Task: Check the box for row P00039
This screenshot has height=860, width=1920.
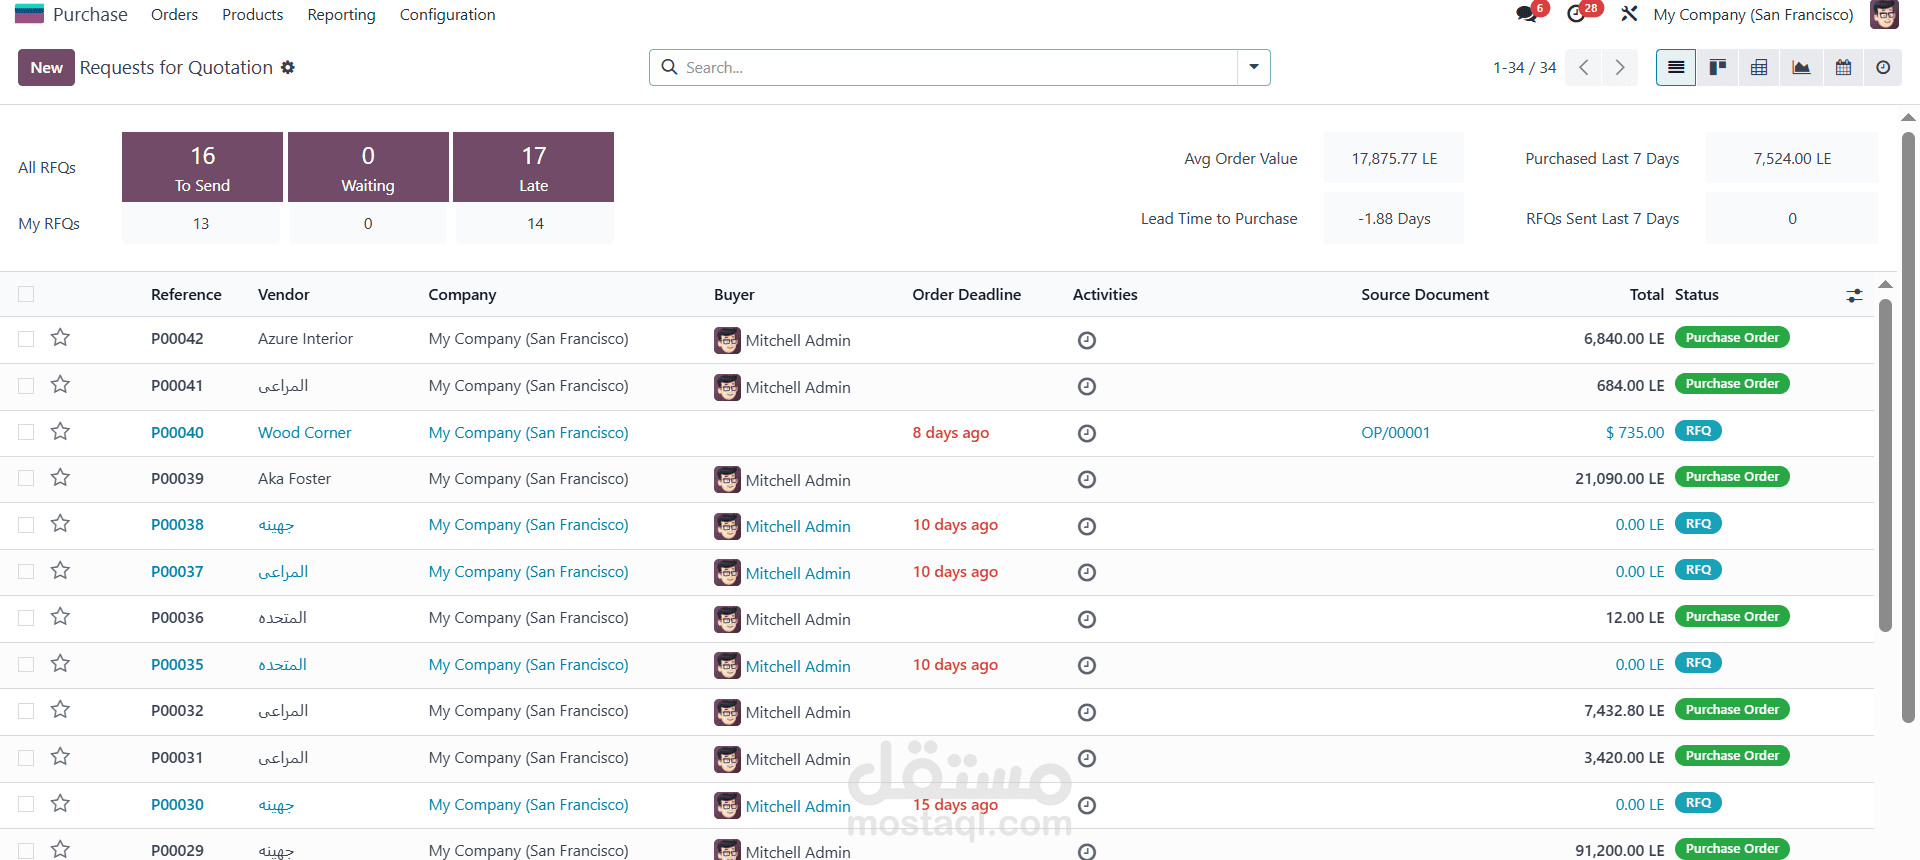Action: point(26,479)
